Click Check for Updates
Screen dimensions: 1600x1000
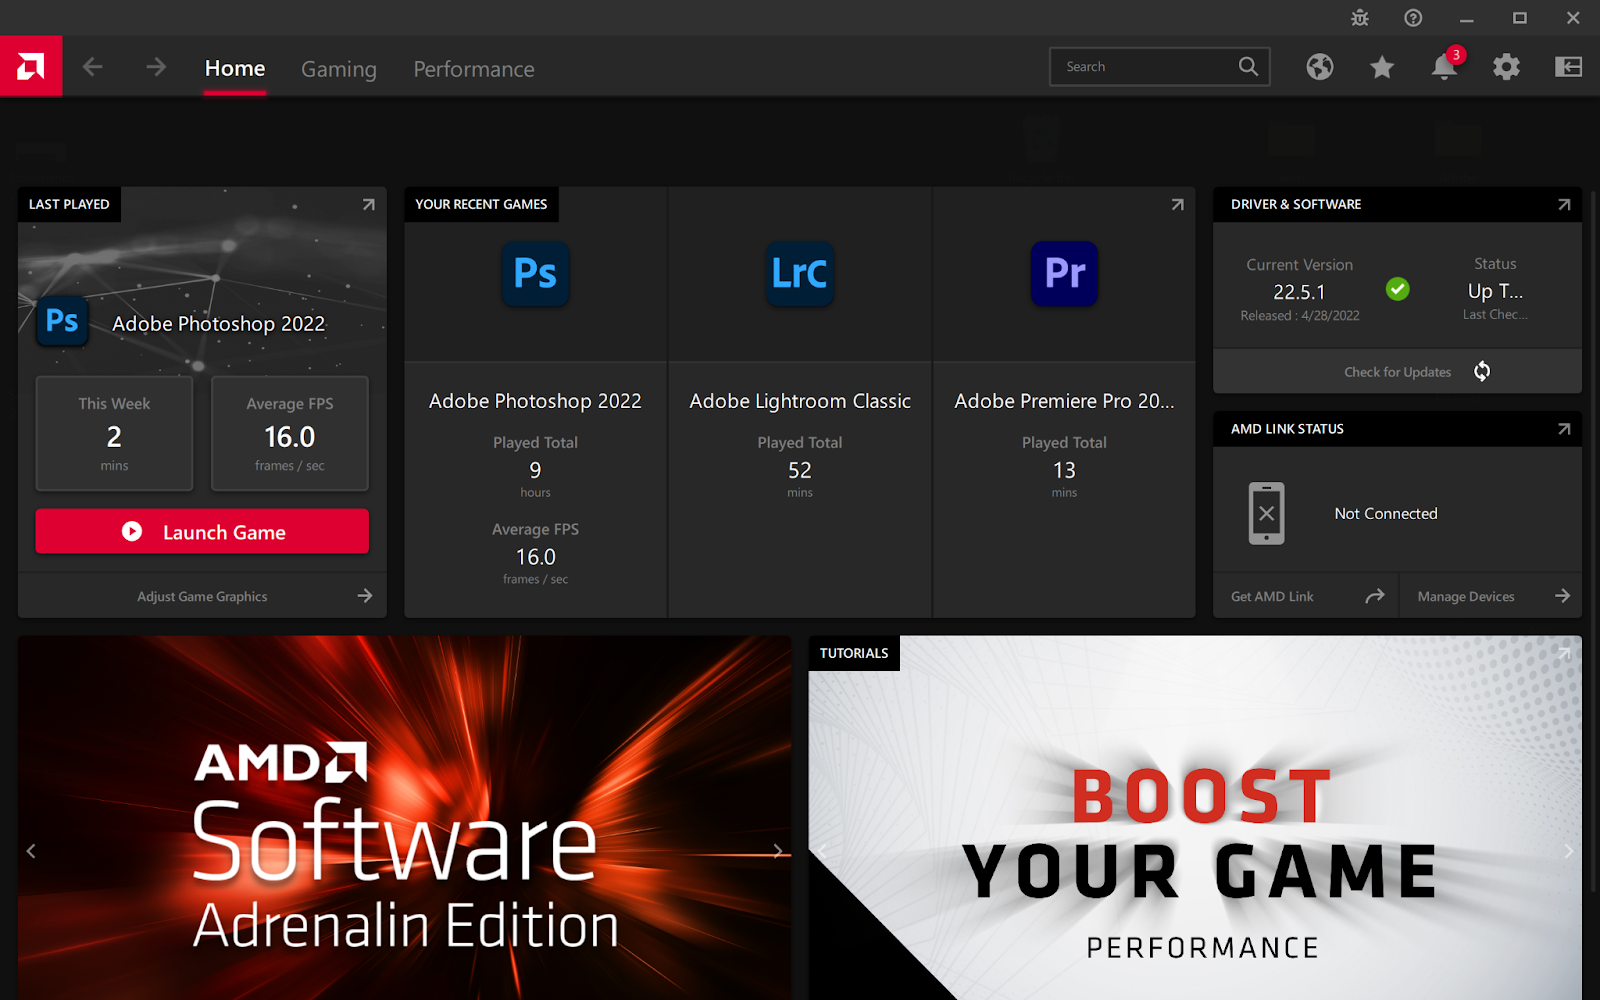click(x=1397, y=372)
